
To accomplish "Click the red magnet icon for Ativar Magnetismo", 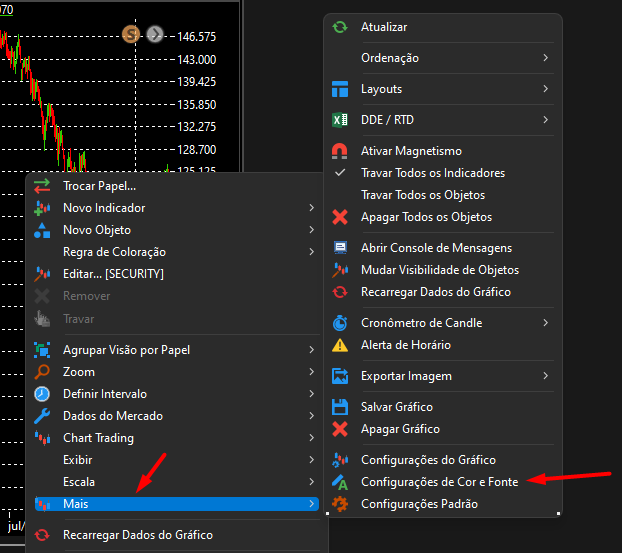I will point(340,151).
